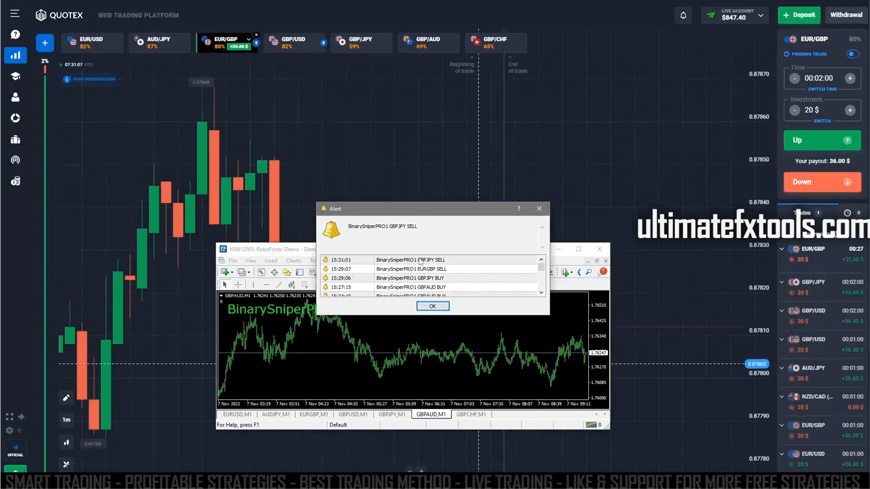
Task: Click the MetaTrader navigator star-folder icon
Action: (287, 272)
